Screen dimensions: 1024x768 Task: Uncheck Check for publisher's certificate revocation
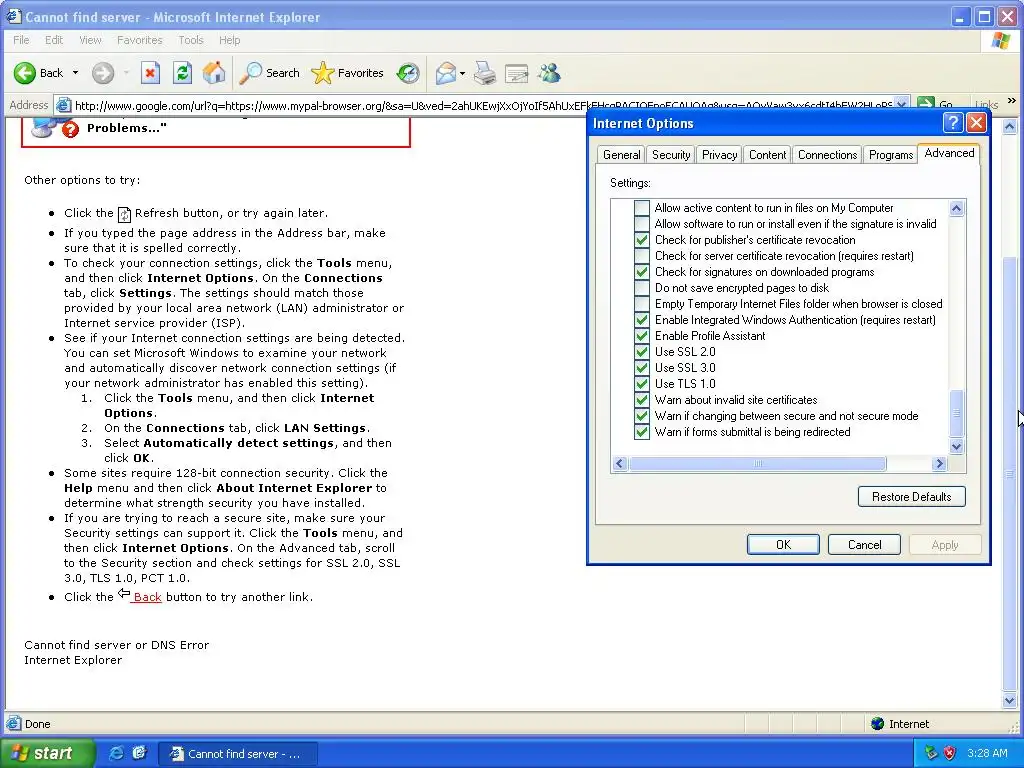tap(642, 240)
